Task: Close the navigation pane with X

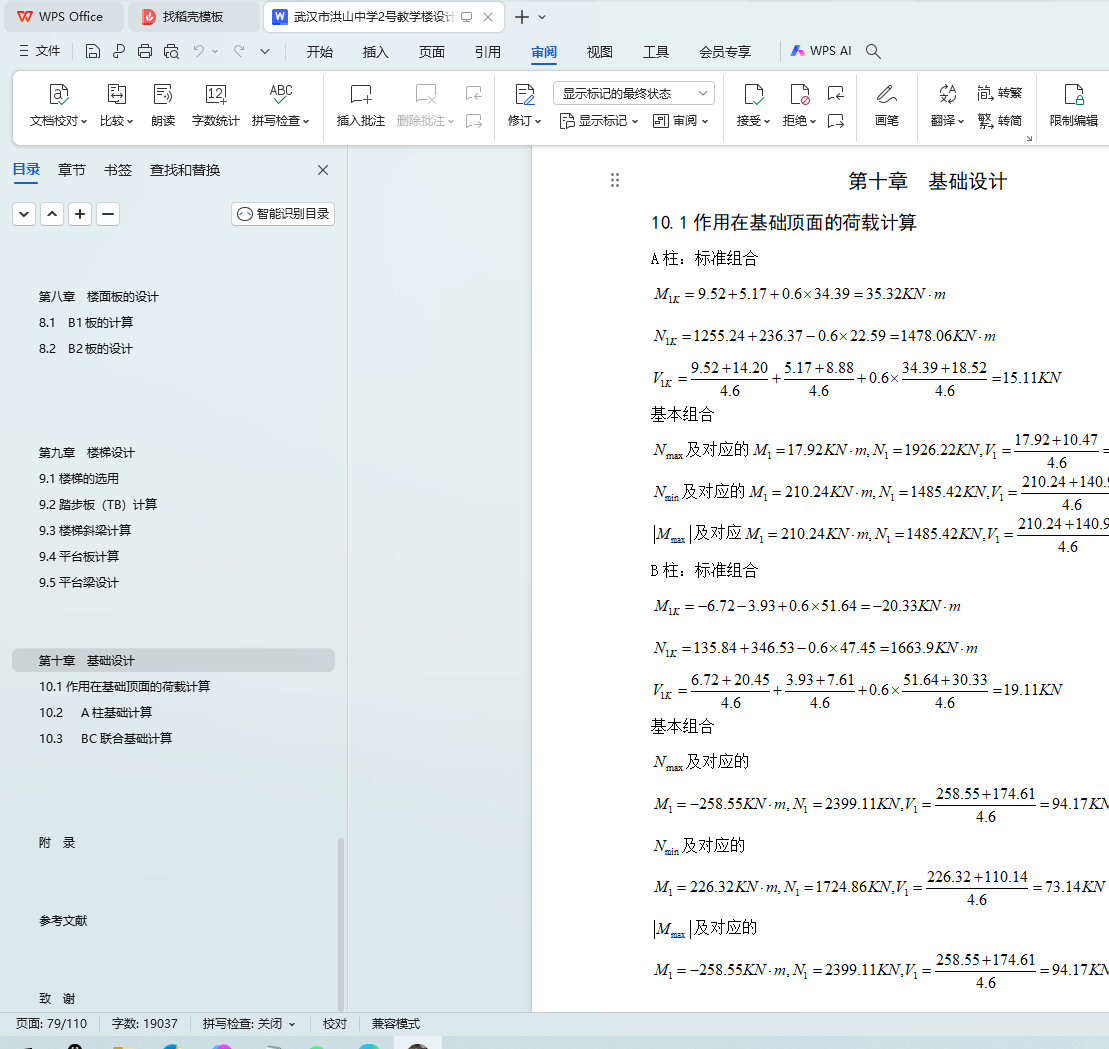Action: point(323,170)
